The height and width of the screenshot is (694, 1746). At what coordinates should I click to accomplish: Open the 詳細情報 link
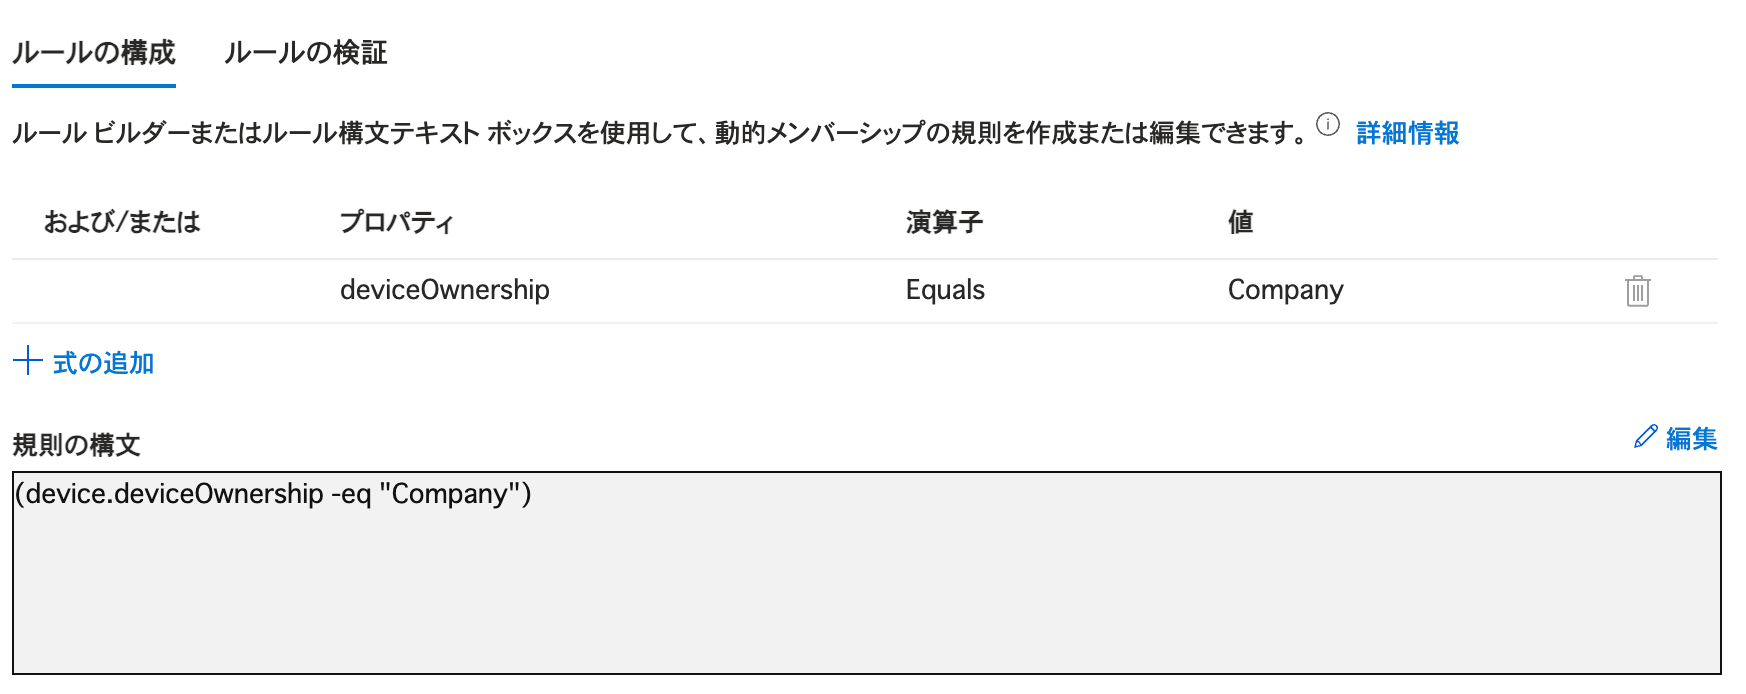pyautogui.click(x=1407, y=133)
